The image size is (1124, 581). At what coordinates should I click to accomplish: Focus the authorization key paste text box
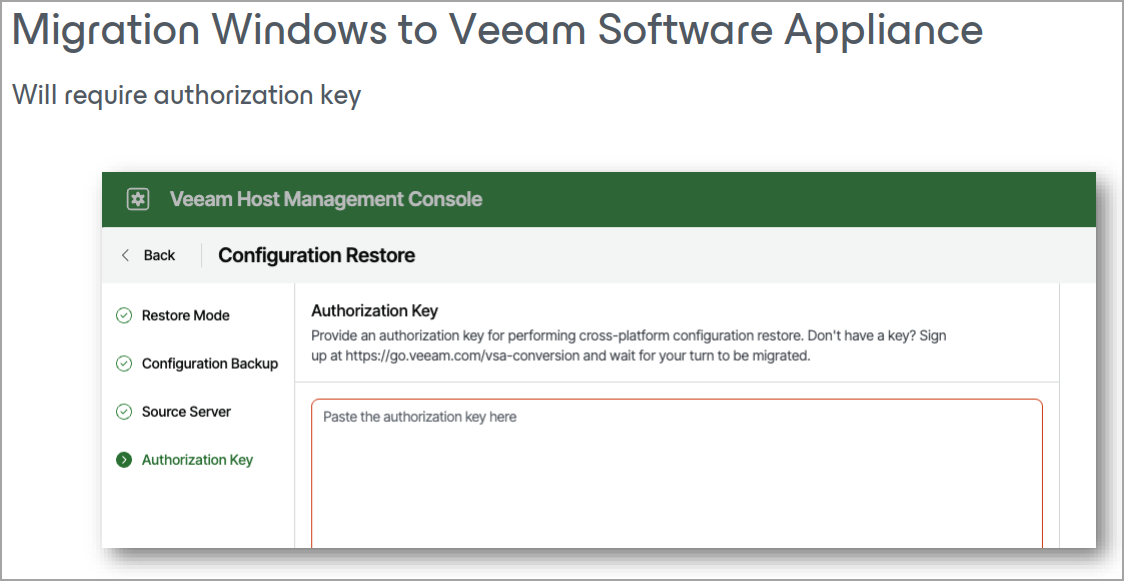click(676, 480)
